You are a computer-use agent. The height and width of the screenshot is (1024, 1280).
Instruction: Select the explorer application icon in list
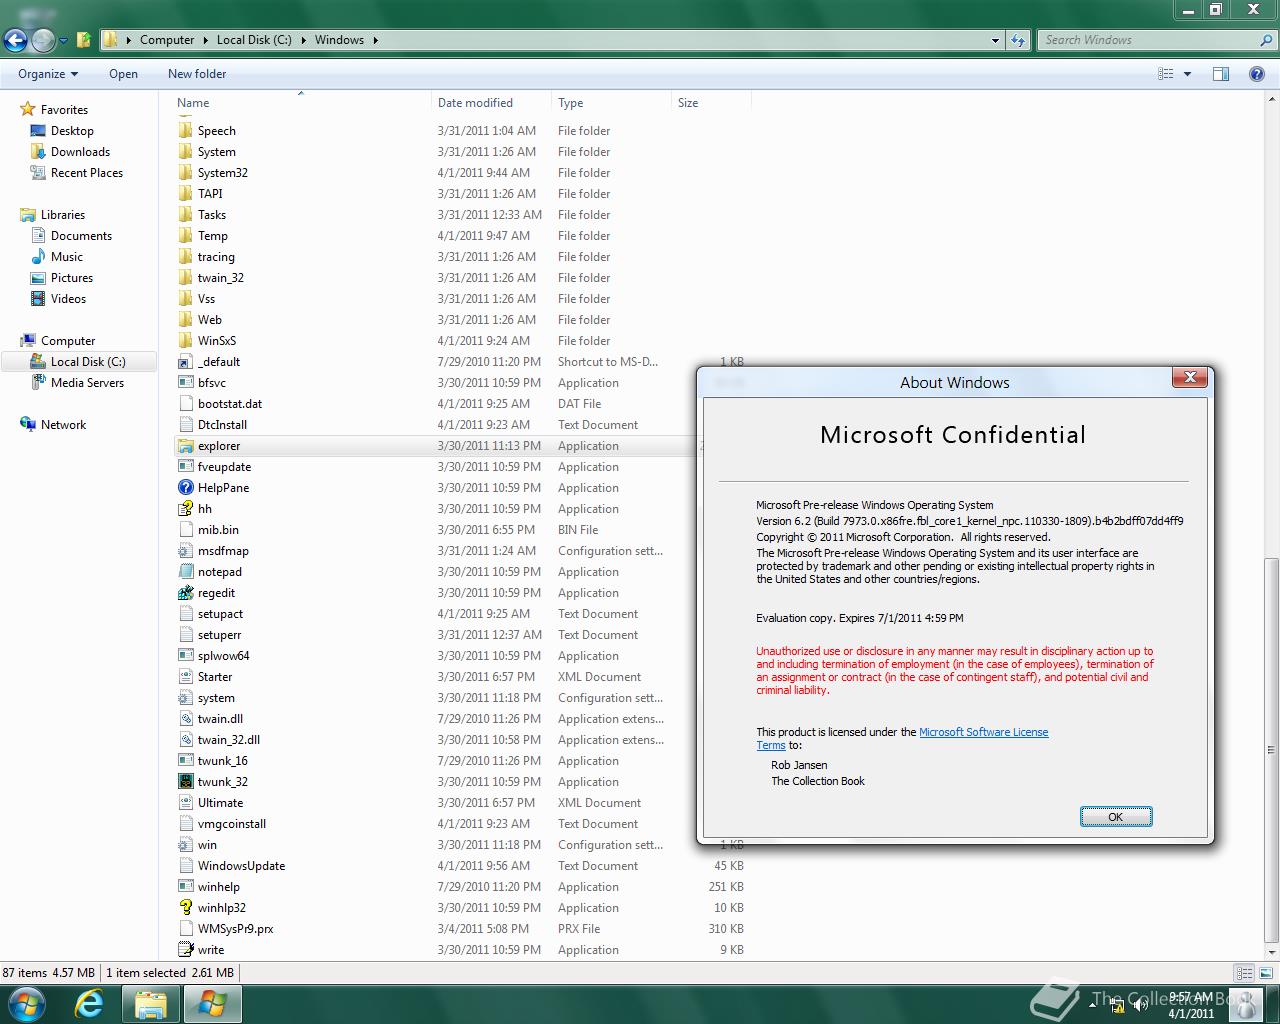tap(185, 446)
